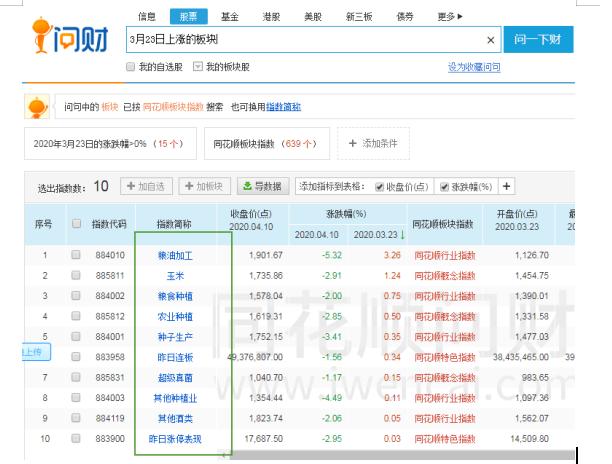Click the 上传 button on left edge
The image size is (612, 464).
tap(36, 352)
